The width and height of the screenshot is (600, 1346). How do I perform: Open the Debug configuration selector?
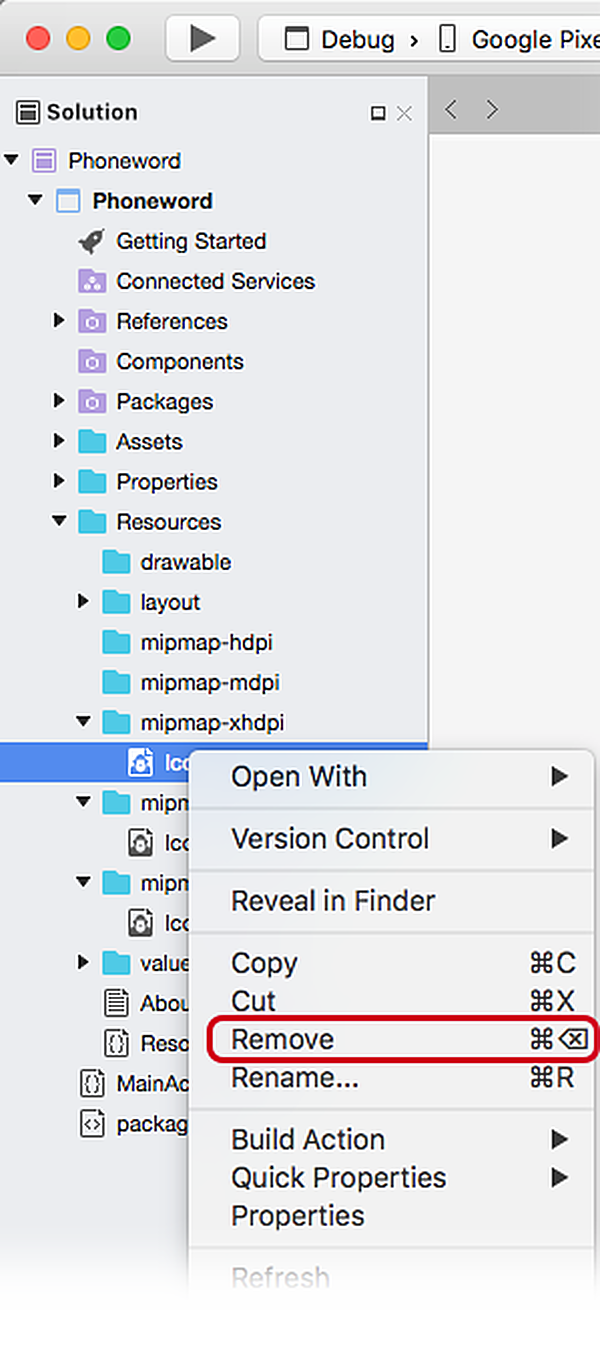coord(340,39)
